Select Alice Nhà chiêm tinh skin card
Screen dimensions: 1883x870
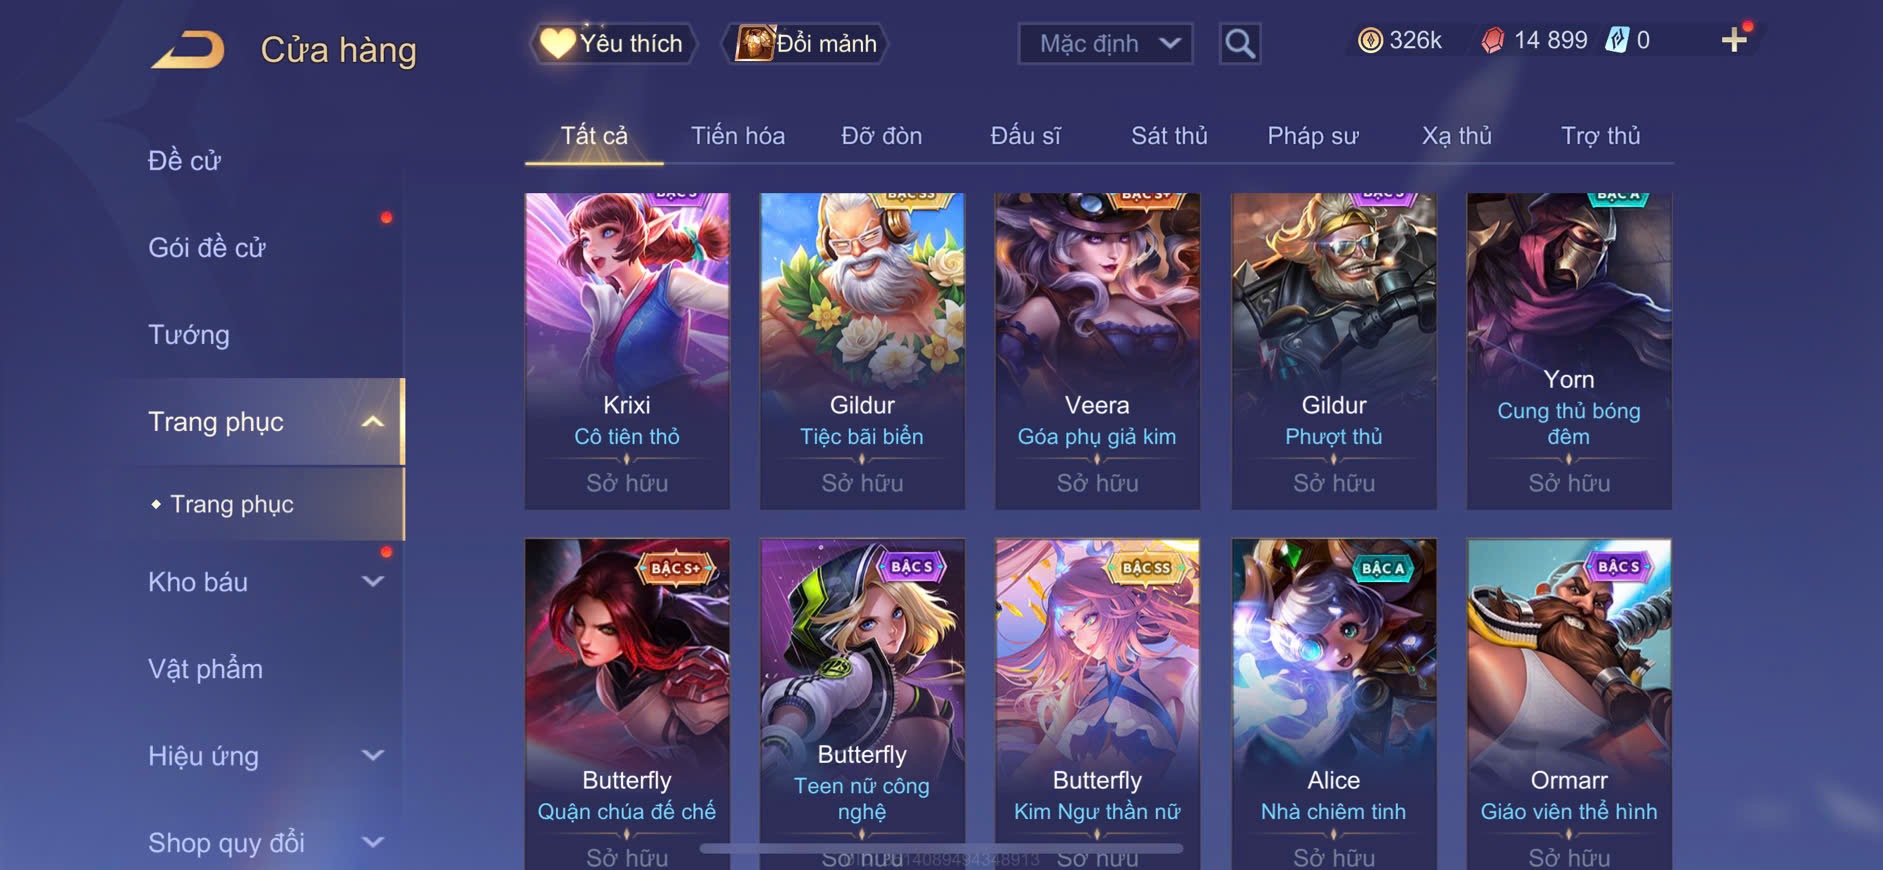[x=1334, y=704]
